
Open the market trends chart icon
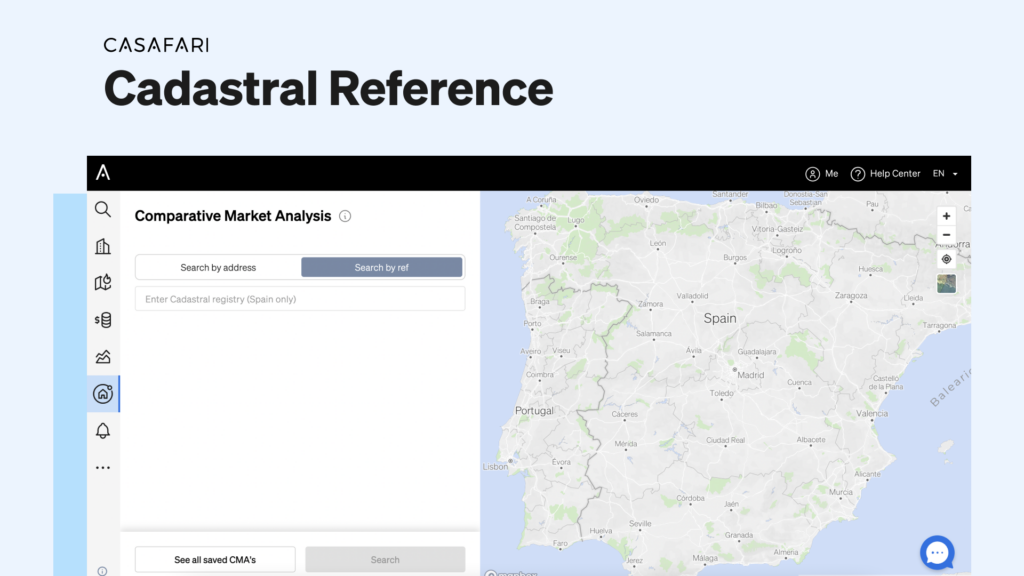tap(102, 356)
